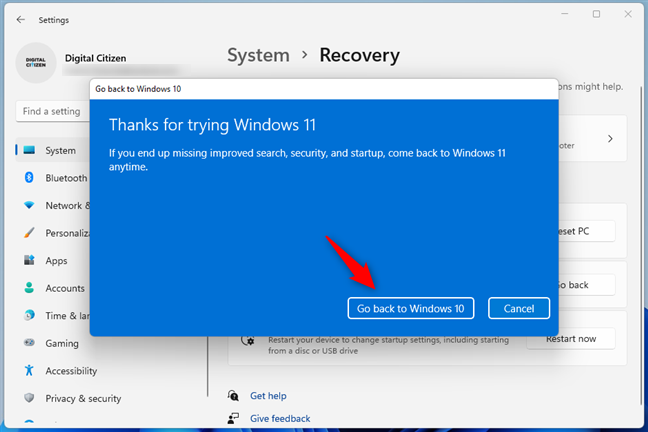The image size is (648, 432).
Task: Click the Accounts person icon
Action: pos(29,288)
